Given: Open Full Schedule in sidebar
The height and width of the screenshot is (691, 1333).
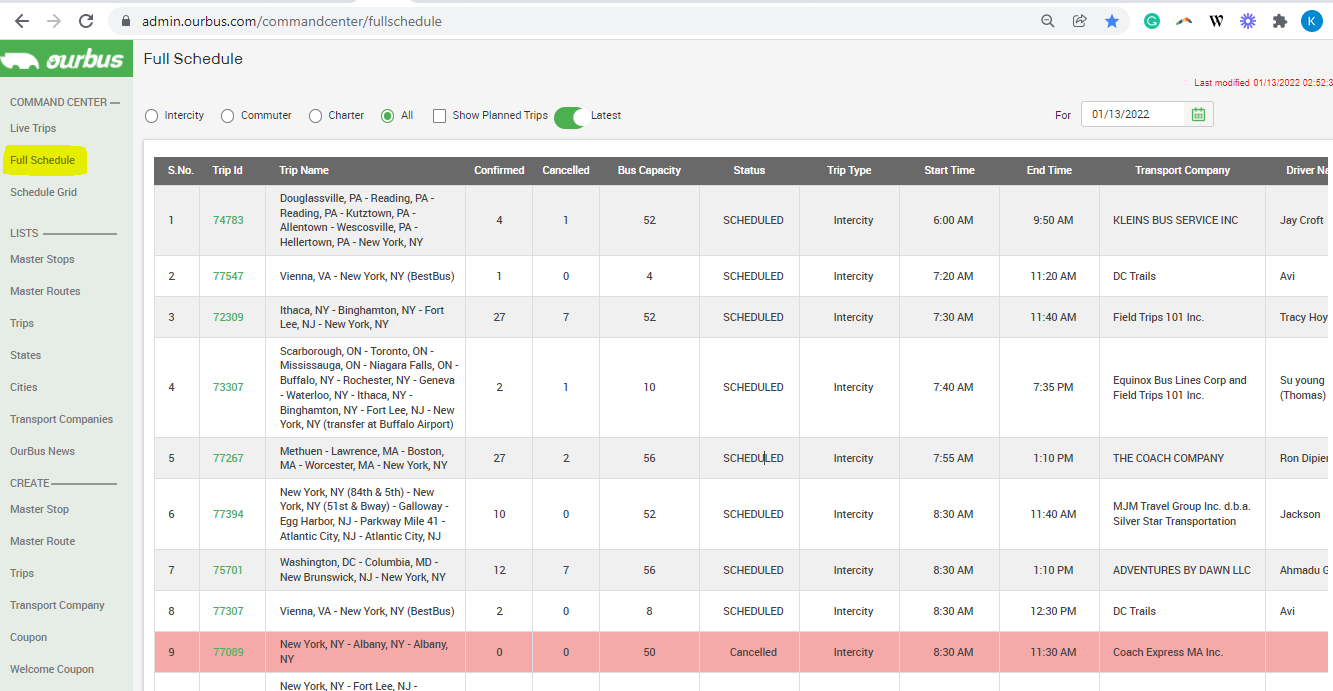Looking at the screenshot, I should [43, 160].
